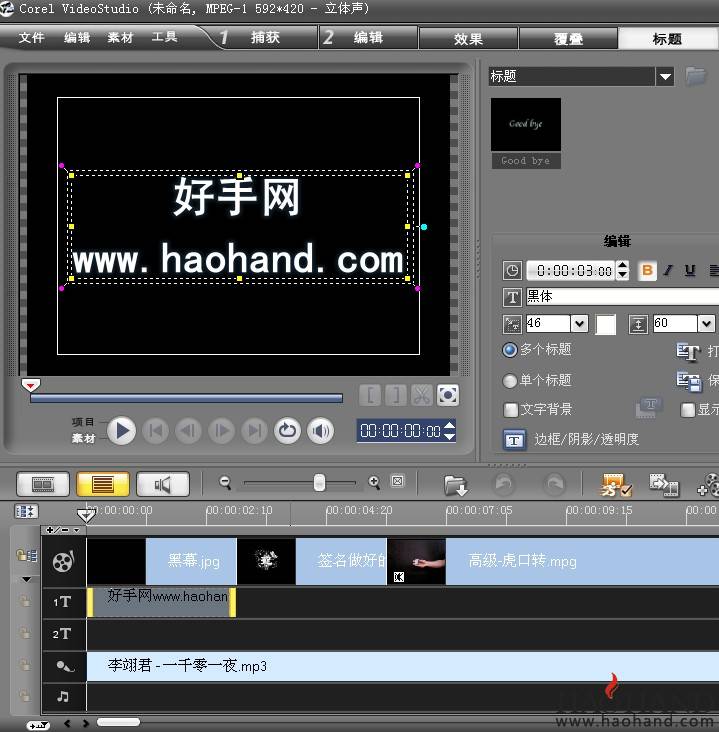
Task: Toggle ripple editing icon
Action: click(27, 556)
